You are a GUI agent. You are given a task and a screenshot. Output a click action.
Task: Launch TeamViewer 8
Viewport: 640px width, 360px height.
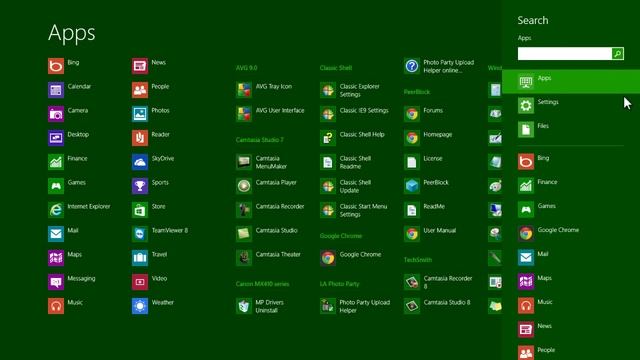coord(160,234)
